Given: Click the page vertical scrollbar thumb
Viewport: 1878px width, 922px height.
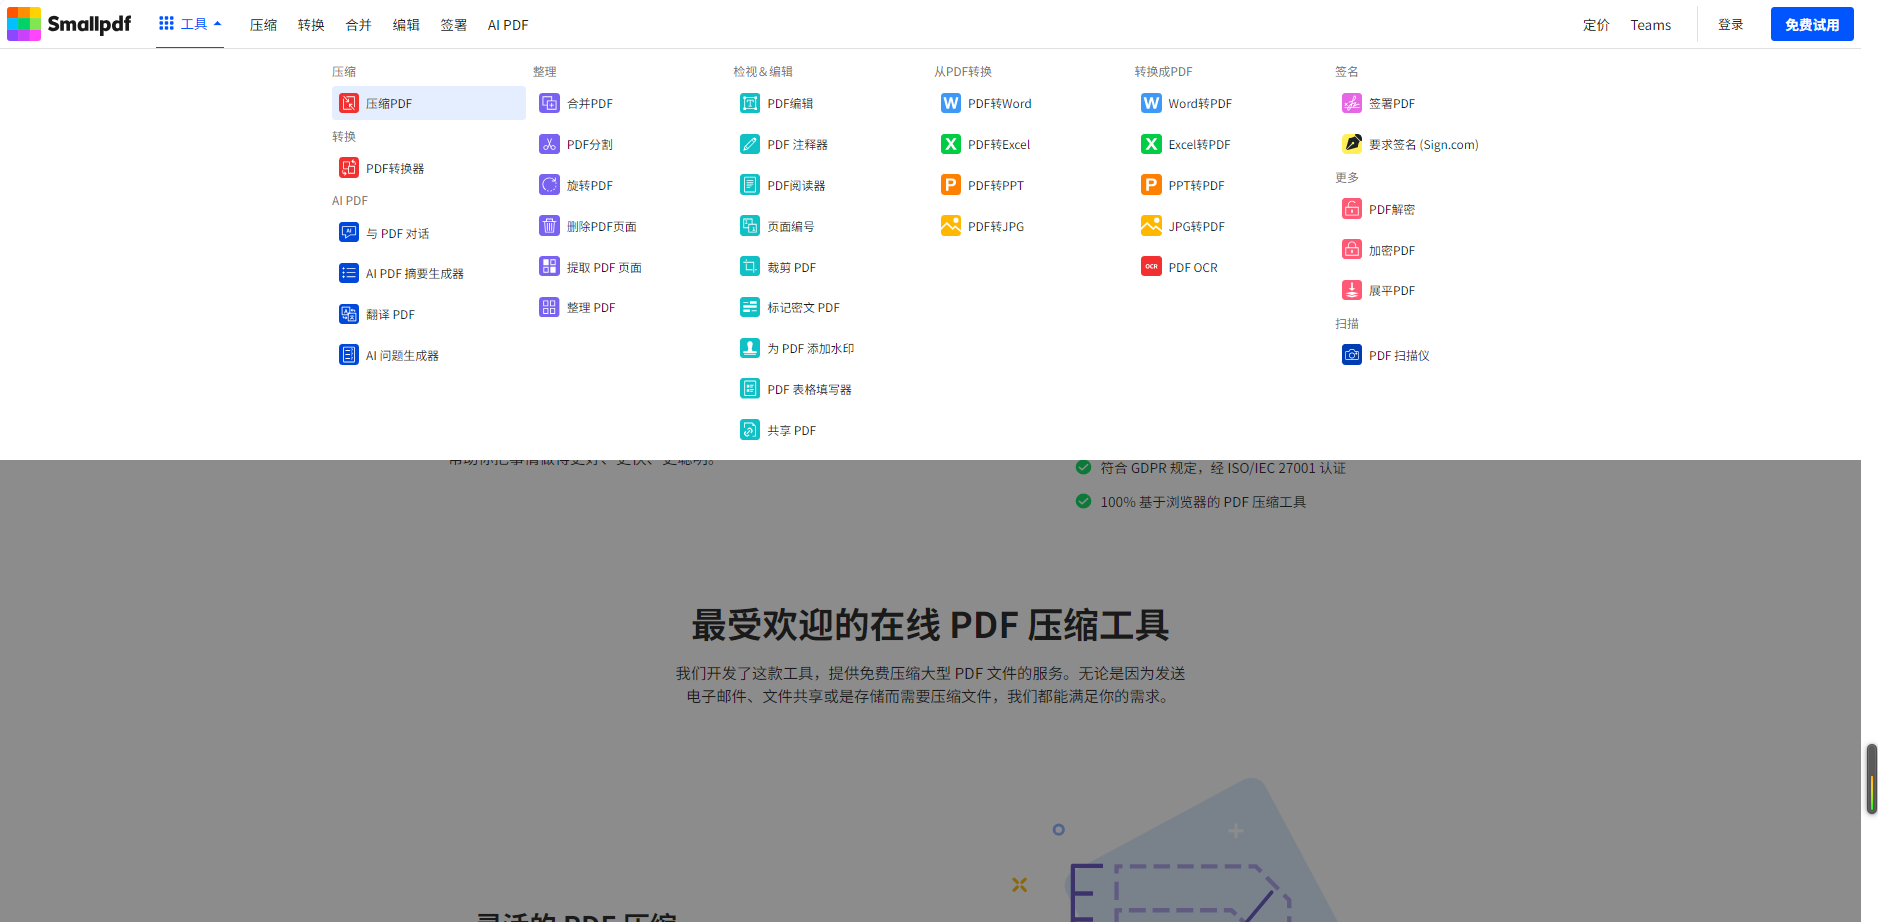Looking at the screenshot, I should (x=1871, y=778).
